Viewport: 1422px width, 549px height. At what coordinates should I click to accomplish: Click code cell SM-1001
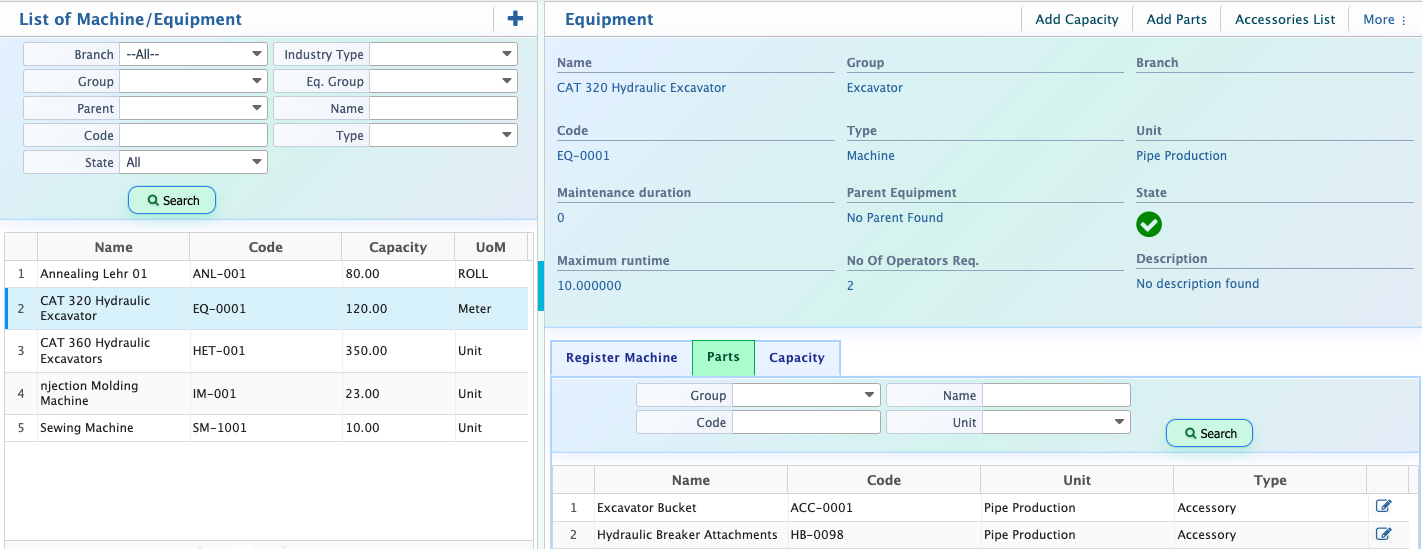pyautogui.click(x=265, y=428)
